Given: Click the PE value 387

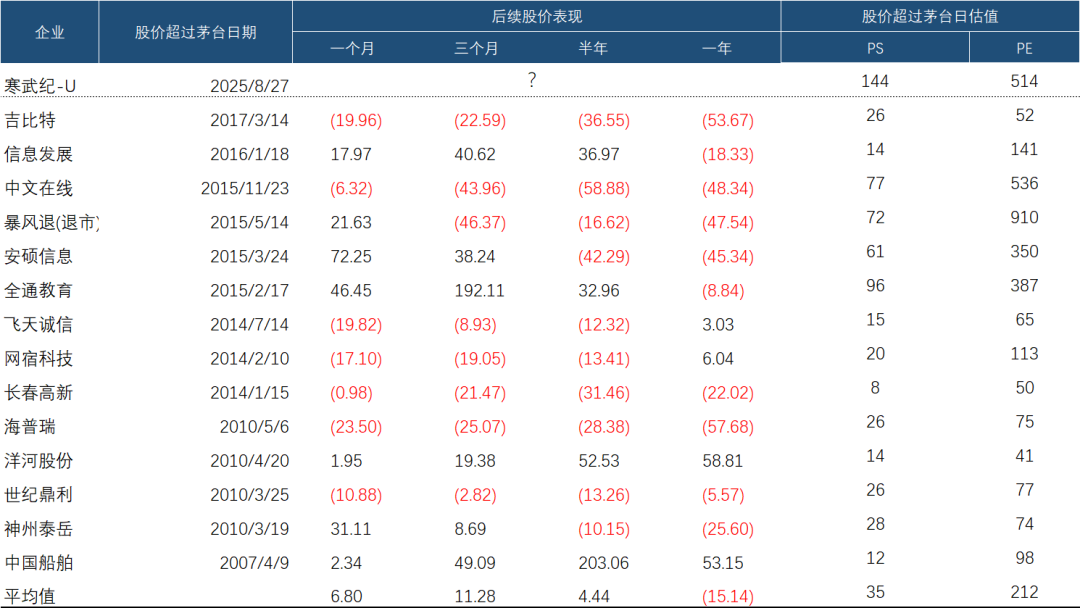Looking at the screenshot, I should 1024,286.
